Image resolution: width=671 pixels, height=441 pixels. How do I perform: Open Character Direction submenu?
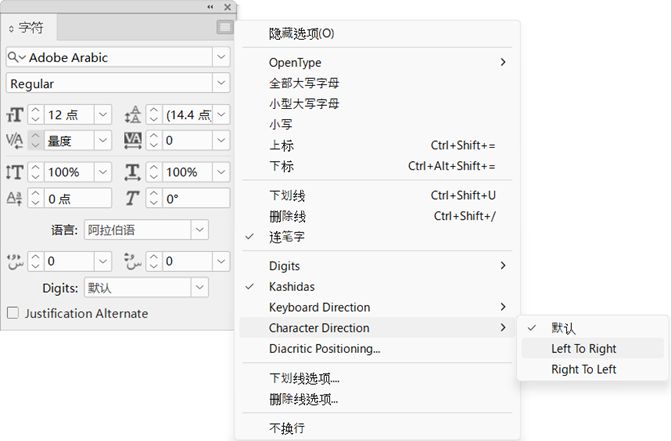coord(377,328)
